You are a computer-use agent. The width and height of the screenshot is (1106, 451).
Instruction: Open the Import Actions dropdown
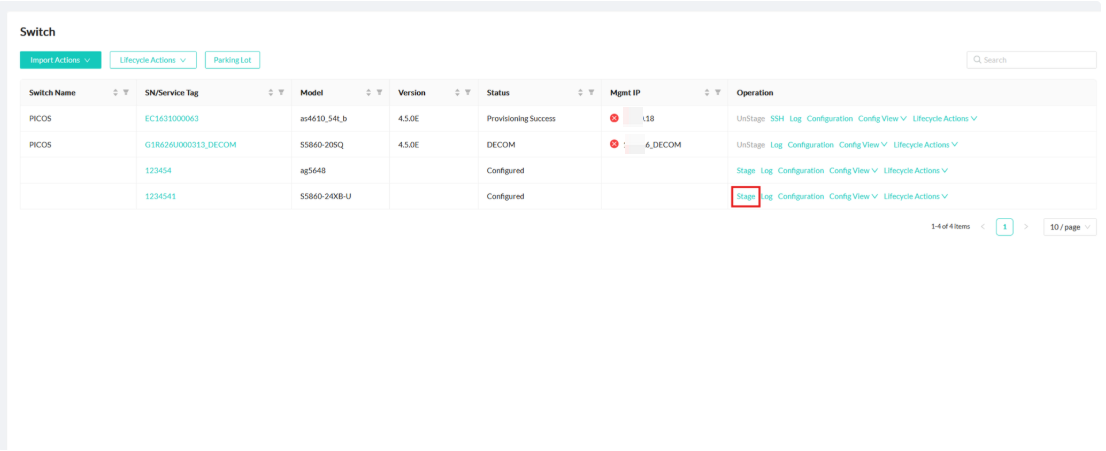[x=60, y=60]
